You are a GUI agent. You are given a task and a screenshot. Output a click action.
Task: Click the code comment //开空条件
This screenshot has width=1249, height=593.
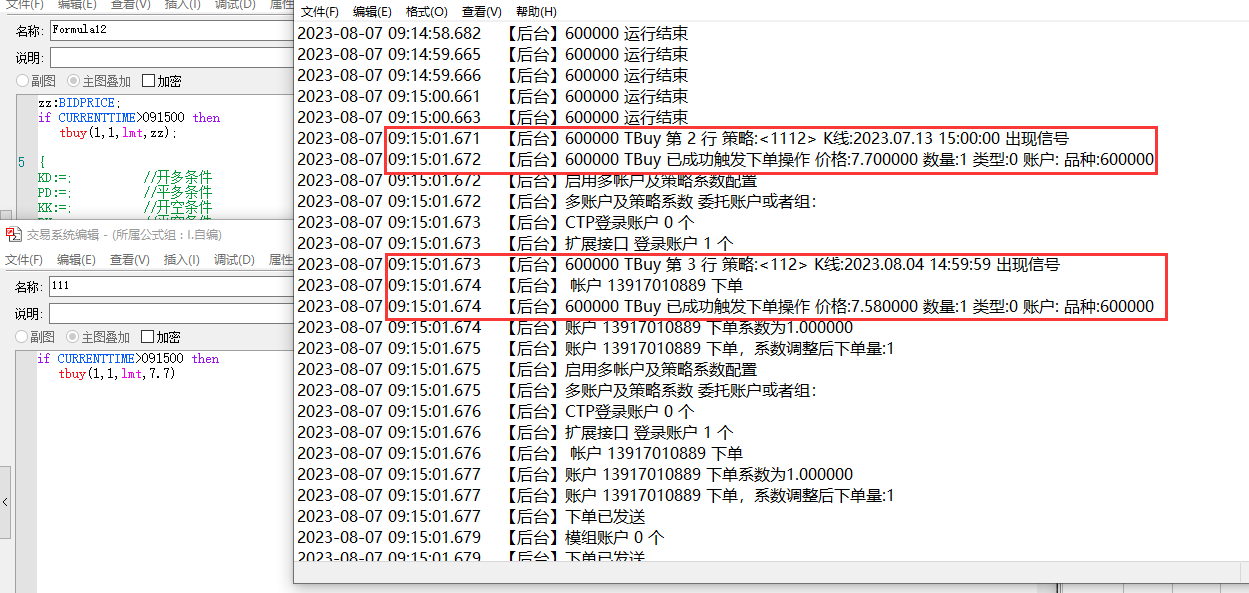tap(178, 207)
